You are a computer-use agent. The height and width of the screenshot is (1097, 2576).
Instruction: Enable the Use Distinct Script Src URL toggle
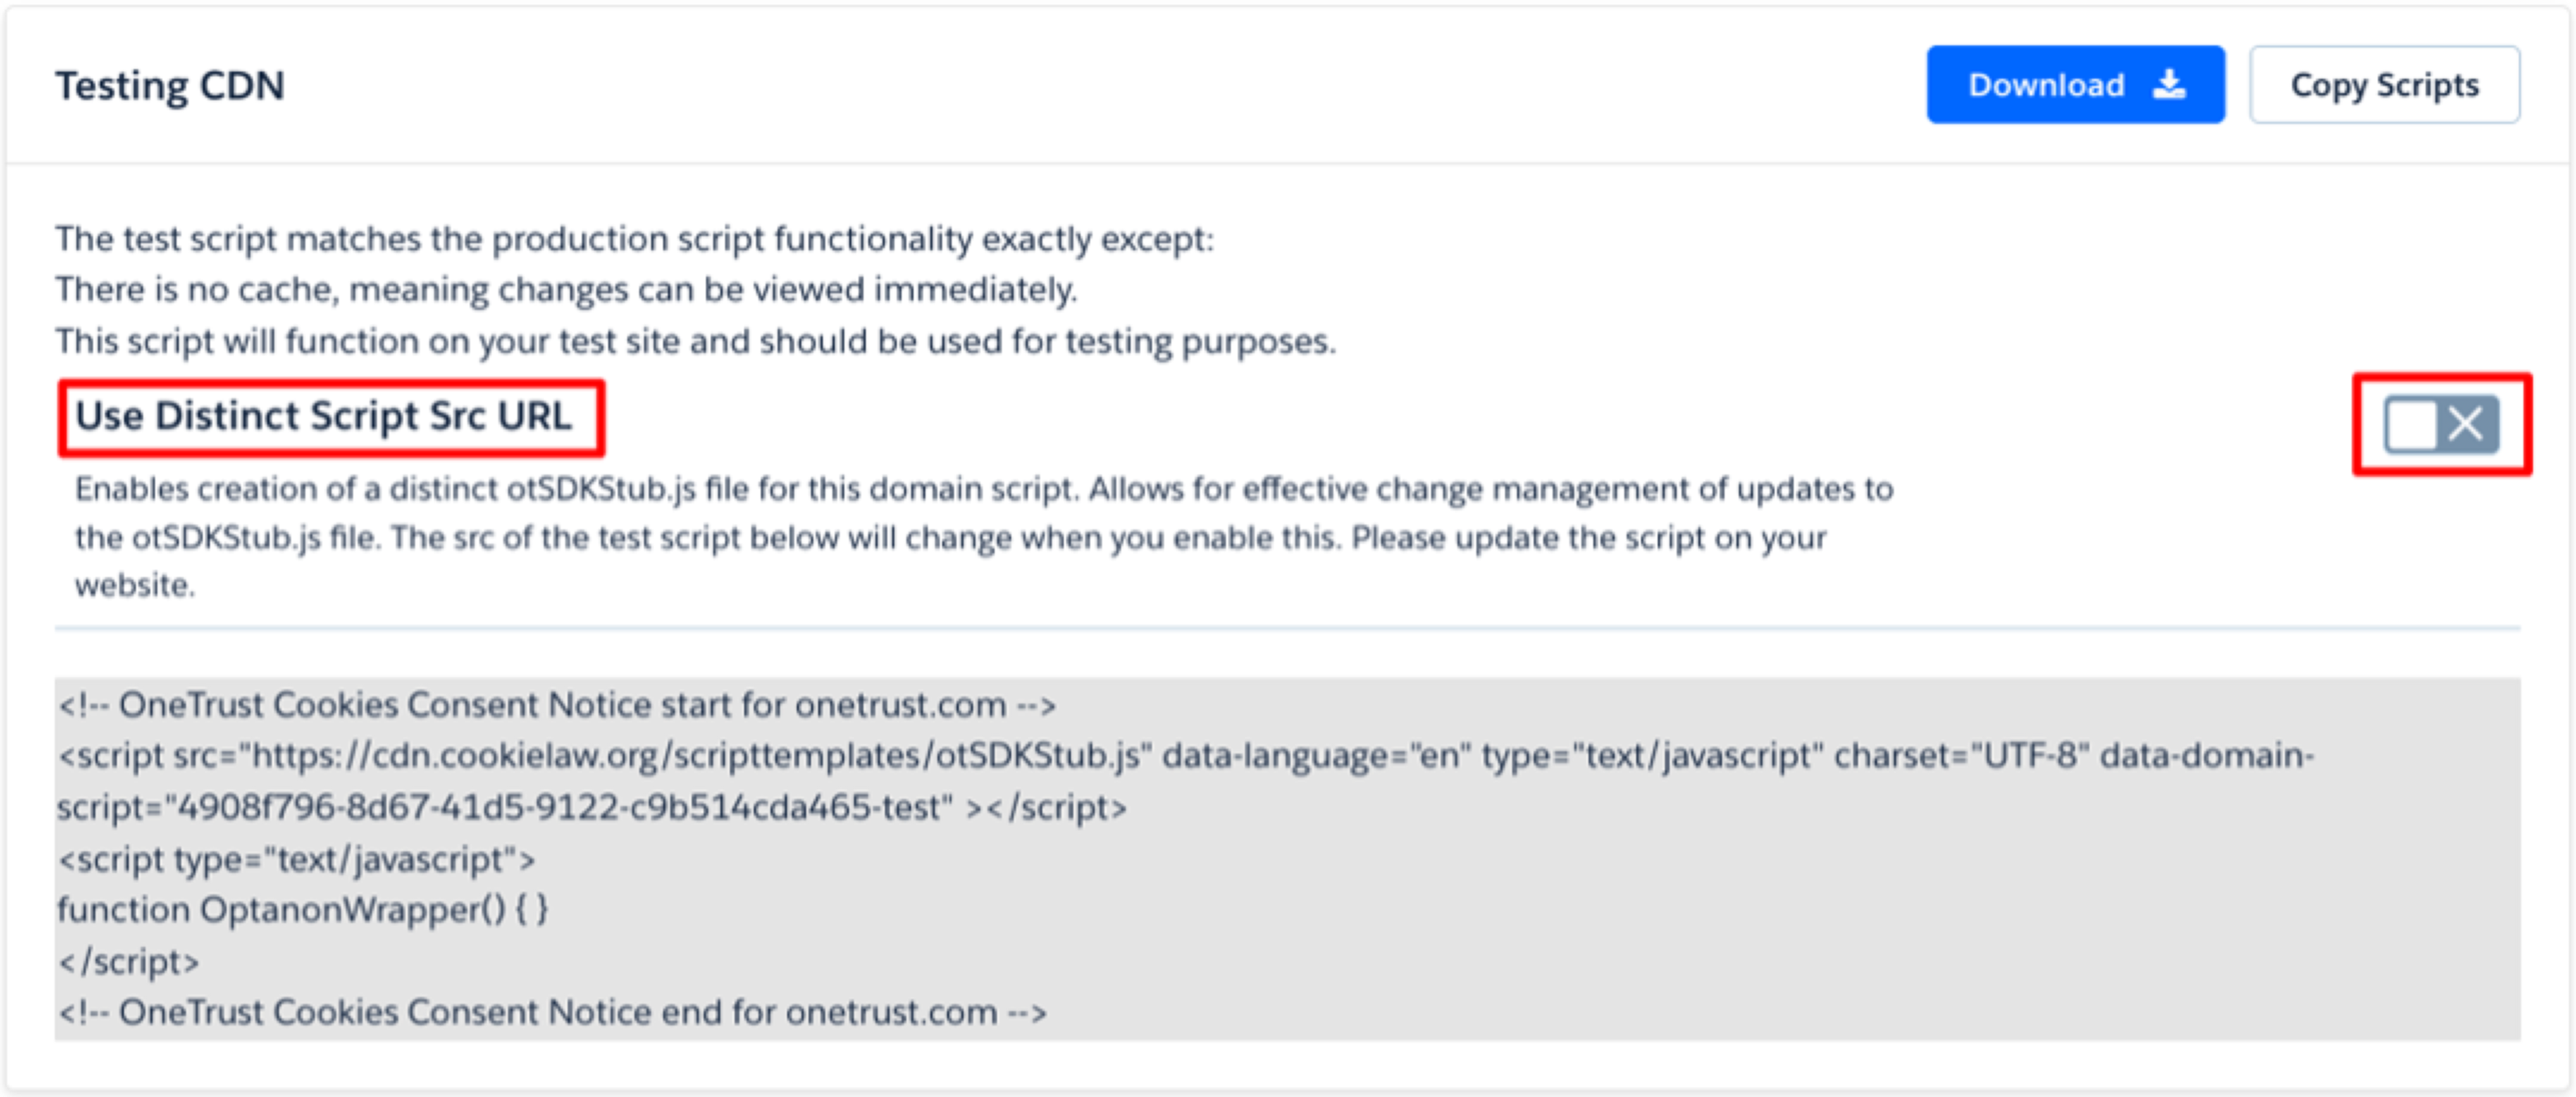coord(2440,425)
